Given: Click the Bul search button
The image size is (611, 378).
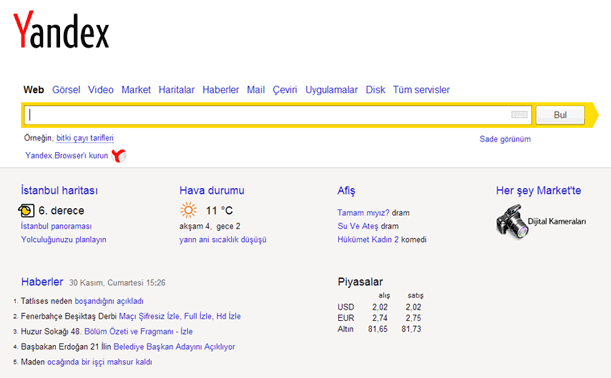Looking at the screenshot, I should (x=560, y=115).
